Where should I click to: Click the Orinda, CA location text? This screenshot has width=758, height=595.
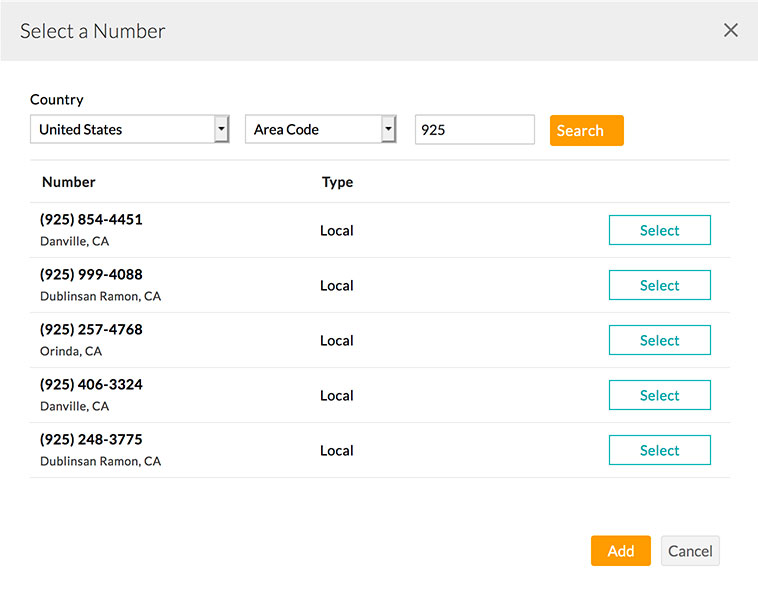(x=71, y=351)
